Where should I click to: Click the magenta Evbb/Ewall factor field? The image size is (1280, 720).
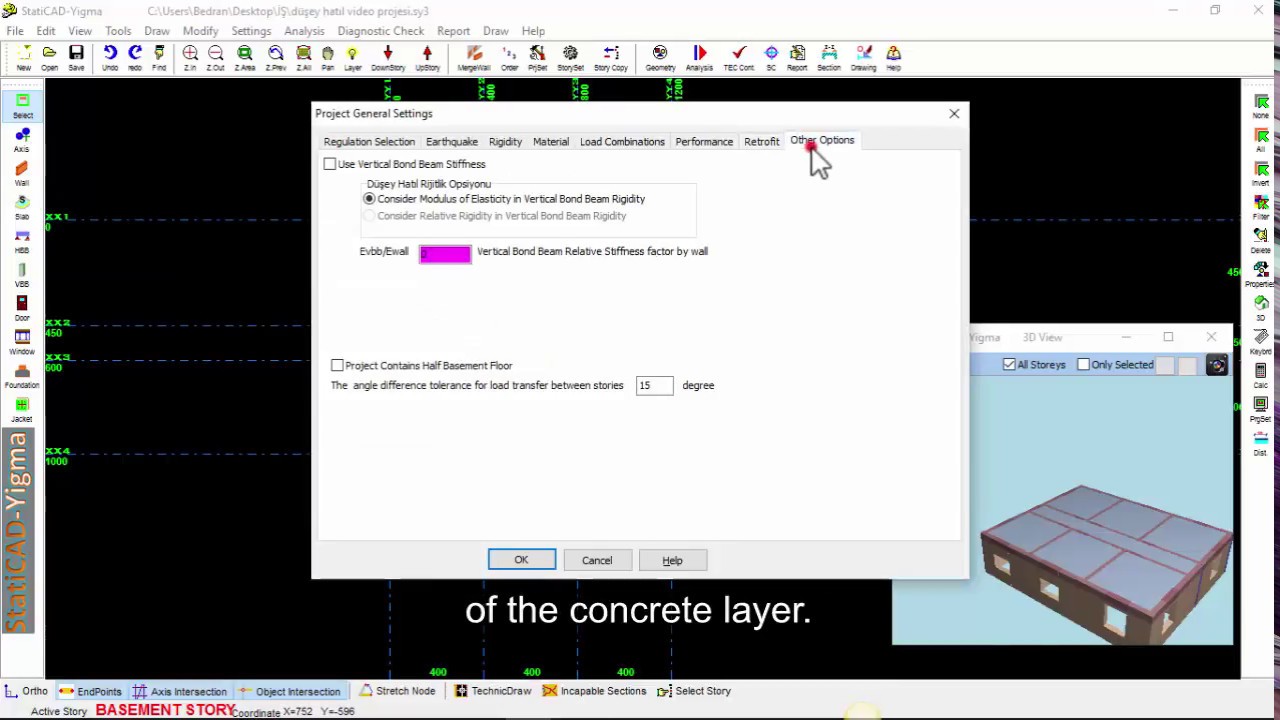(x=445, y=253)
